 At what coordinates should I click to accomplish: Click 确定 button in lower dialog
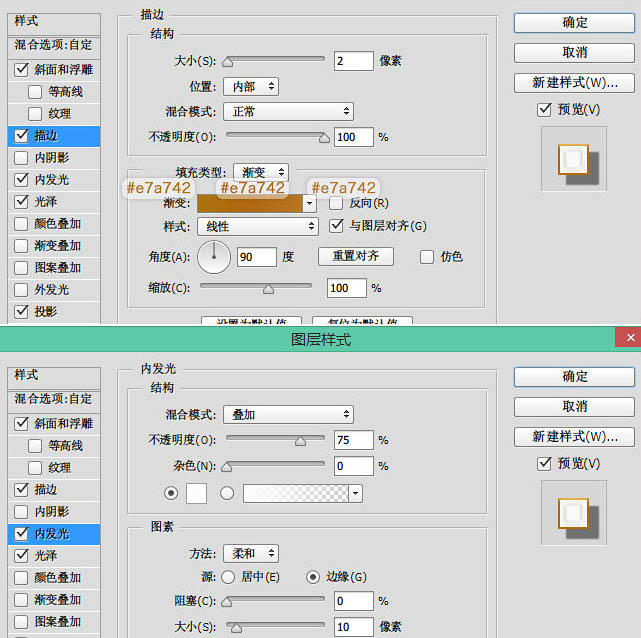coord(574,376)
